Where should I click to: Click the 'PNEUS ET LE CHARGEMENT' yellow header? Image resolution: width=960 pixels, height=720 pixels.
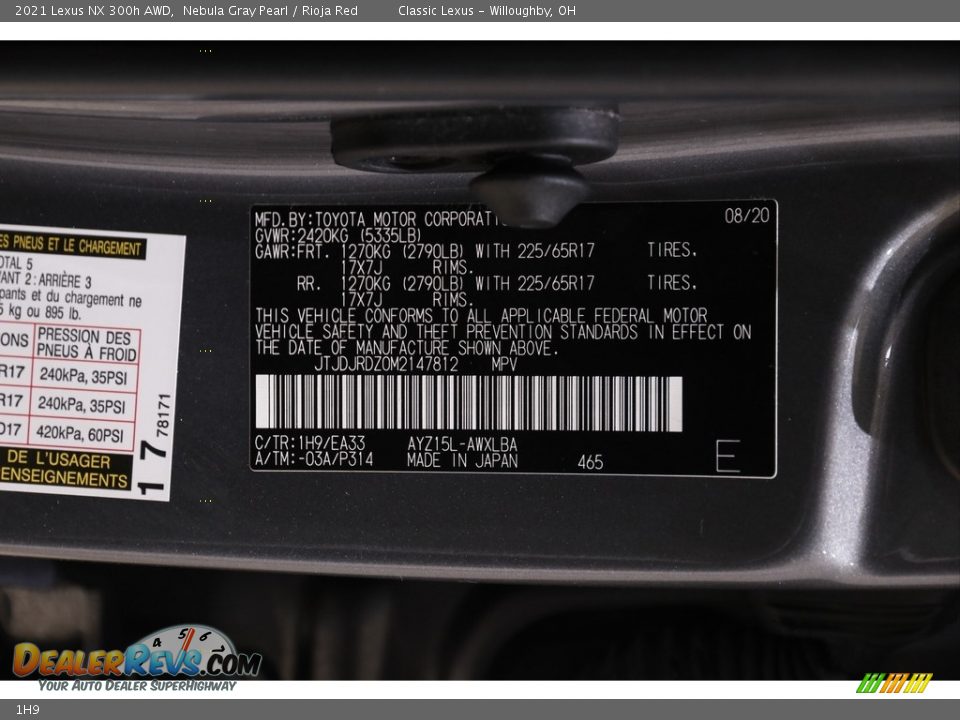point(72,246)
